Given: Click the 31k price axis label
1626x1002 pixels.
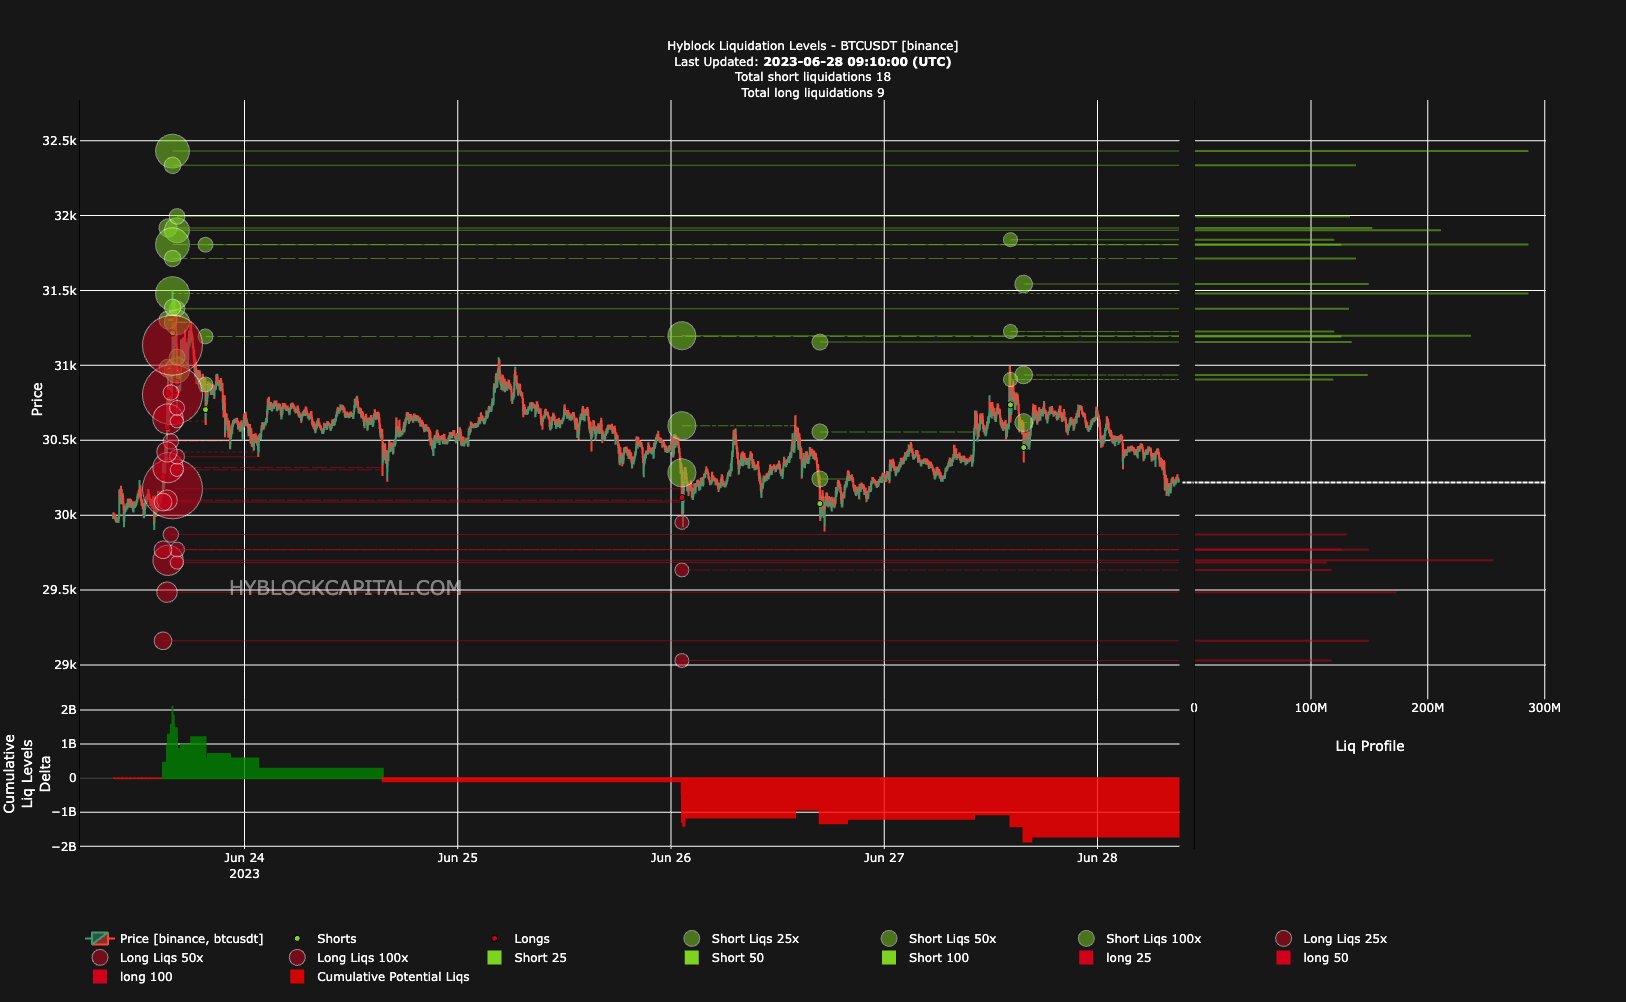Looking at the screenshot, I should [x=65, y=366].
